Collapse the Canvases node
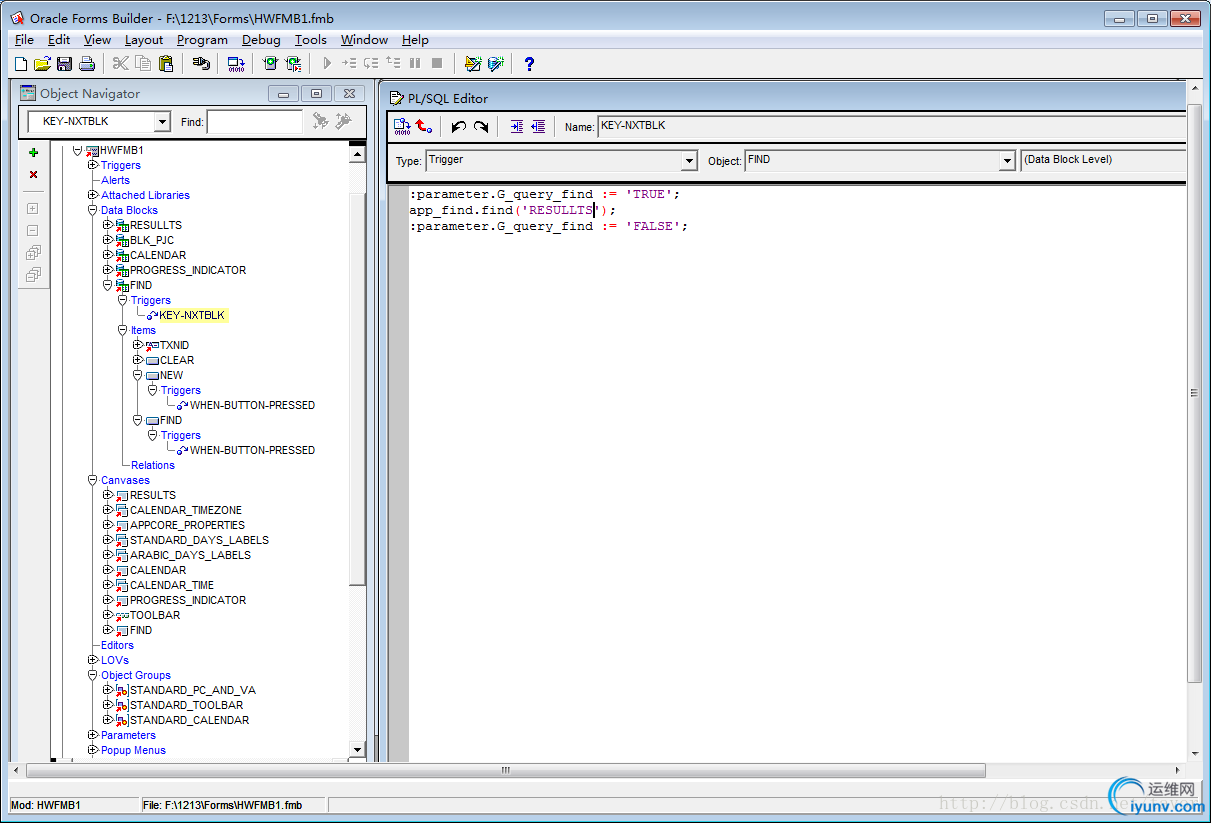The width and height of the screenshot is (1211, 823). 93,480
